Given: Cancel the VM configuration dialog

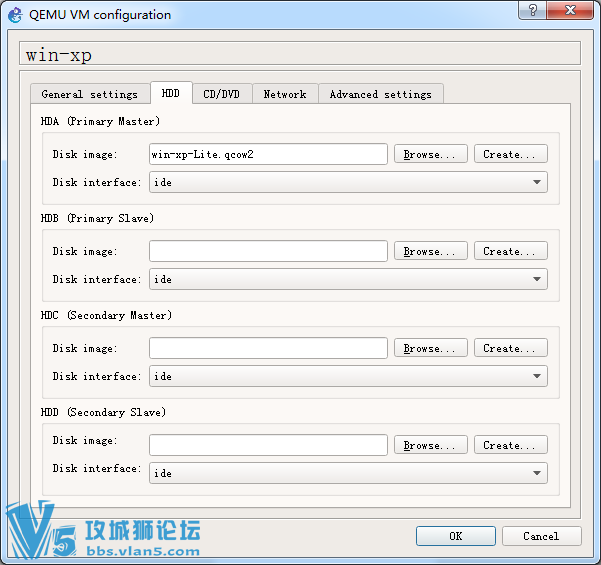Looking at the screenshot, I should click(541, 536).
